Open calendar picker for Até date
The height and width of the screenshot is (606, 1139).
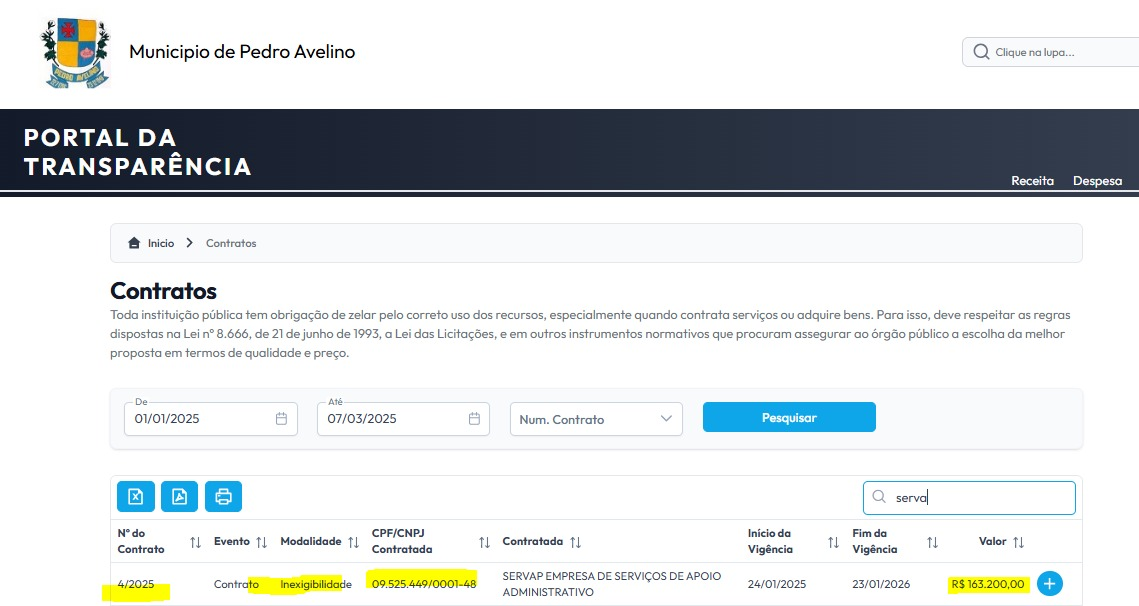(x=474, y=419)
